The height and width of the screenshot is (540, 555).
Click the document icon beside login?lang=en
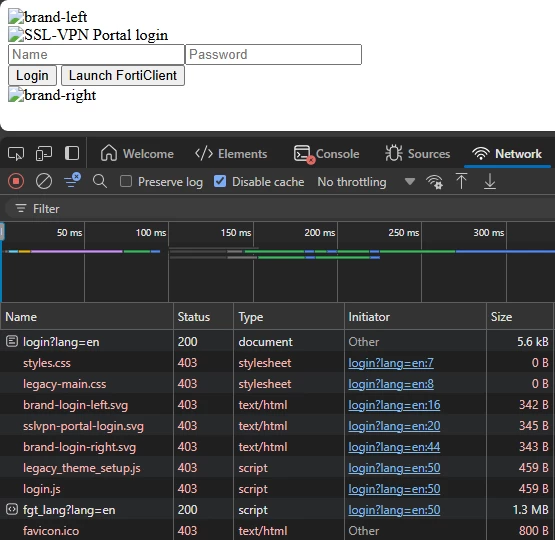pyautogui.click(x=12, y=341)
